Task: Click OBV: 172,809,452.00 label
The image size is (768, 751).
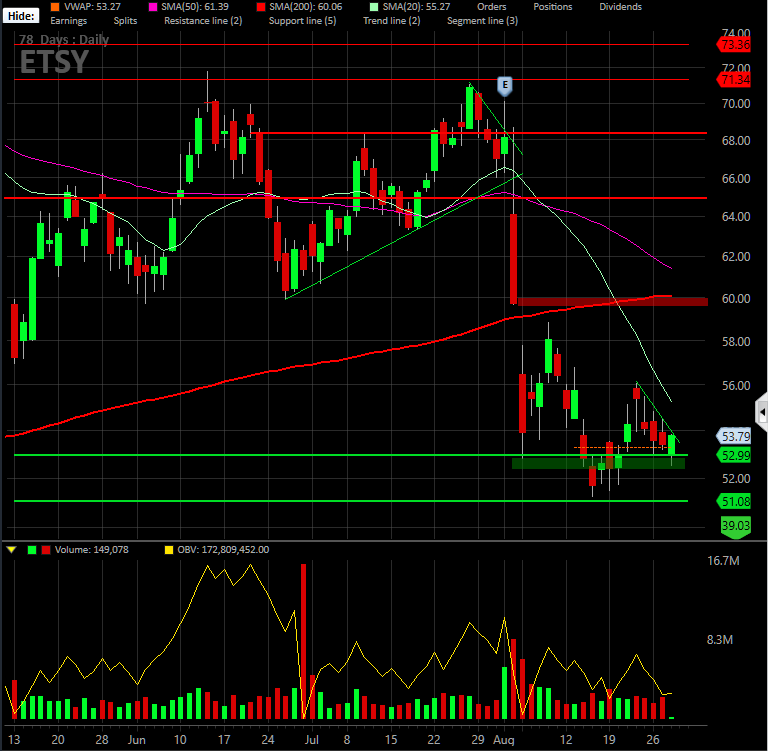Action: 223,550
